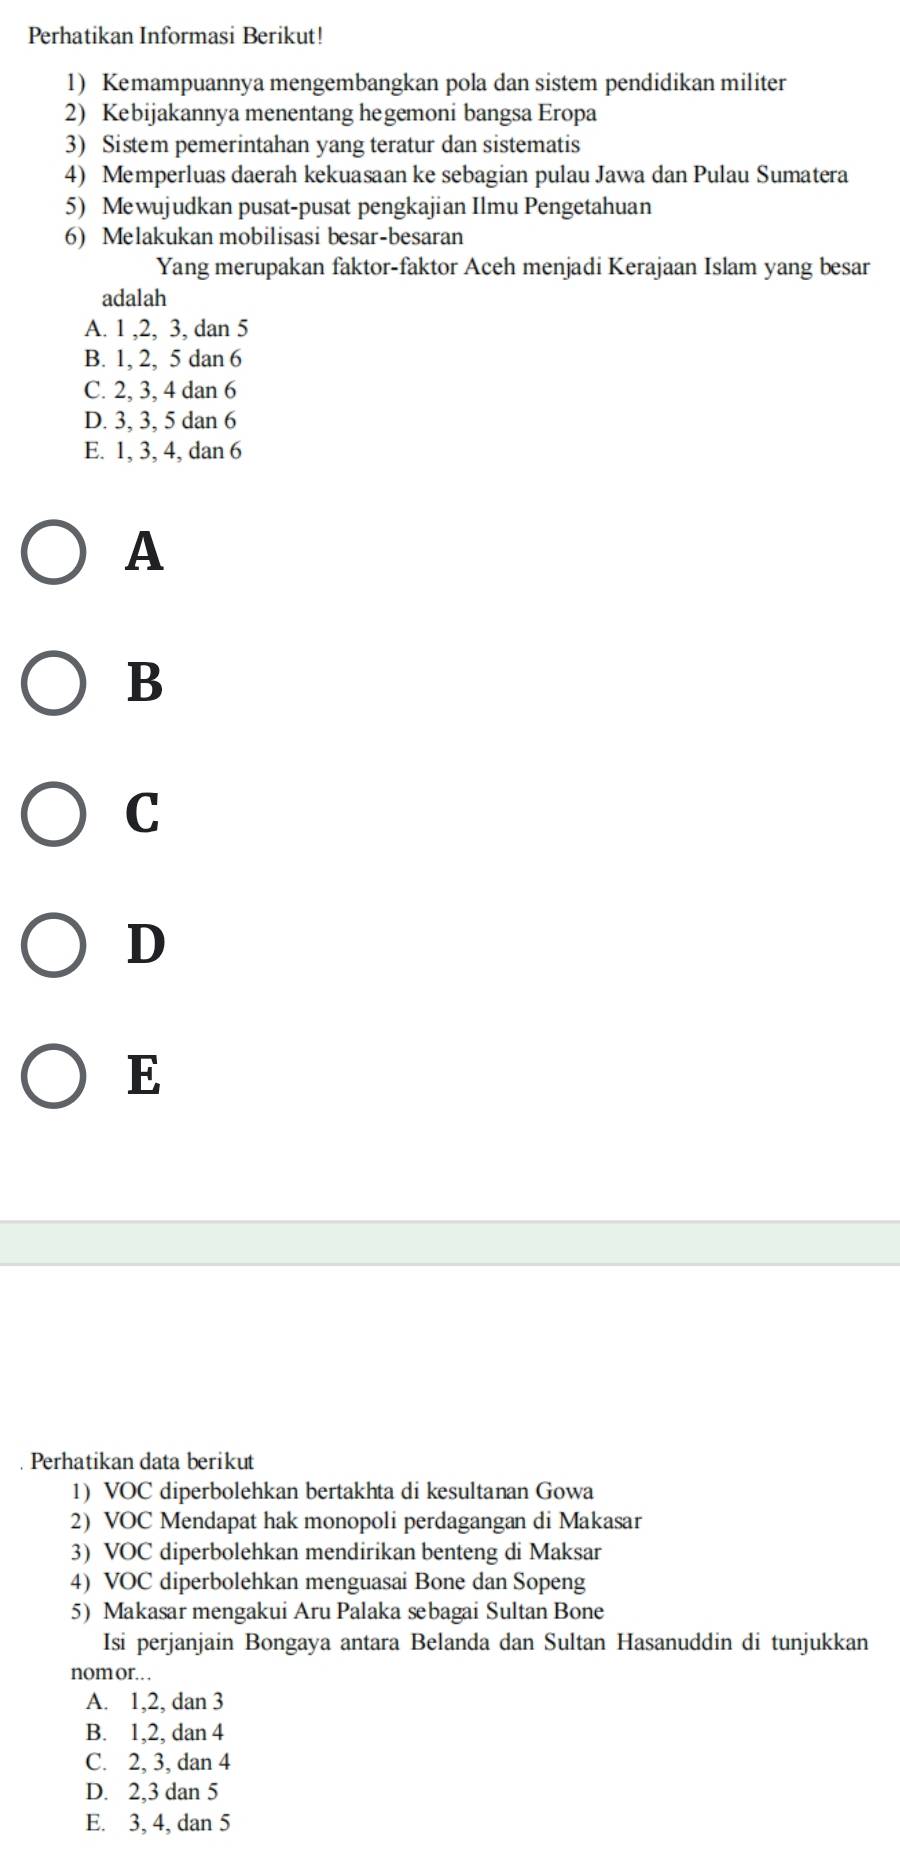Pick the radio circle for answer D

pos(54,945)
